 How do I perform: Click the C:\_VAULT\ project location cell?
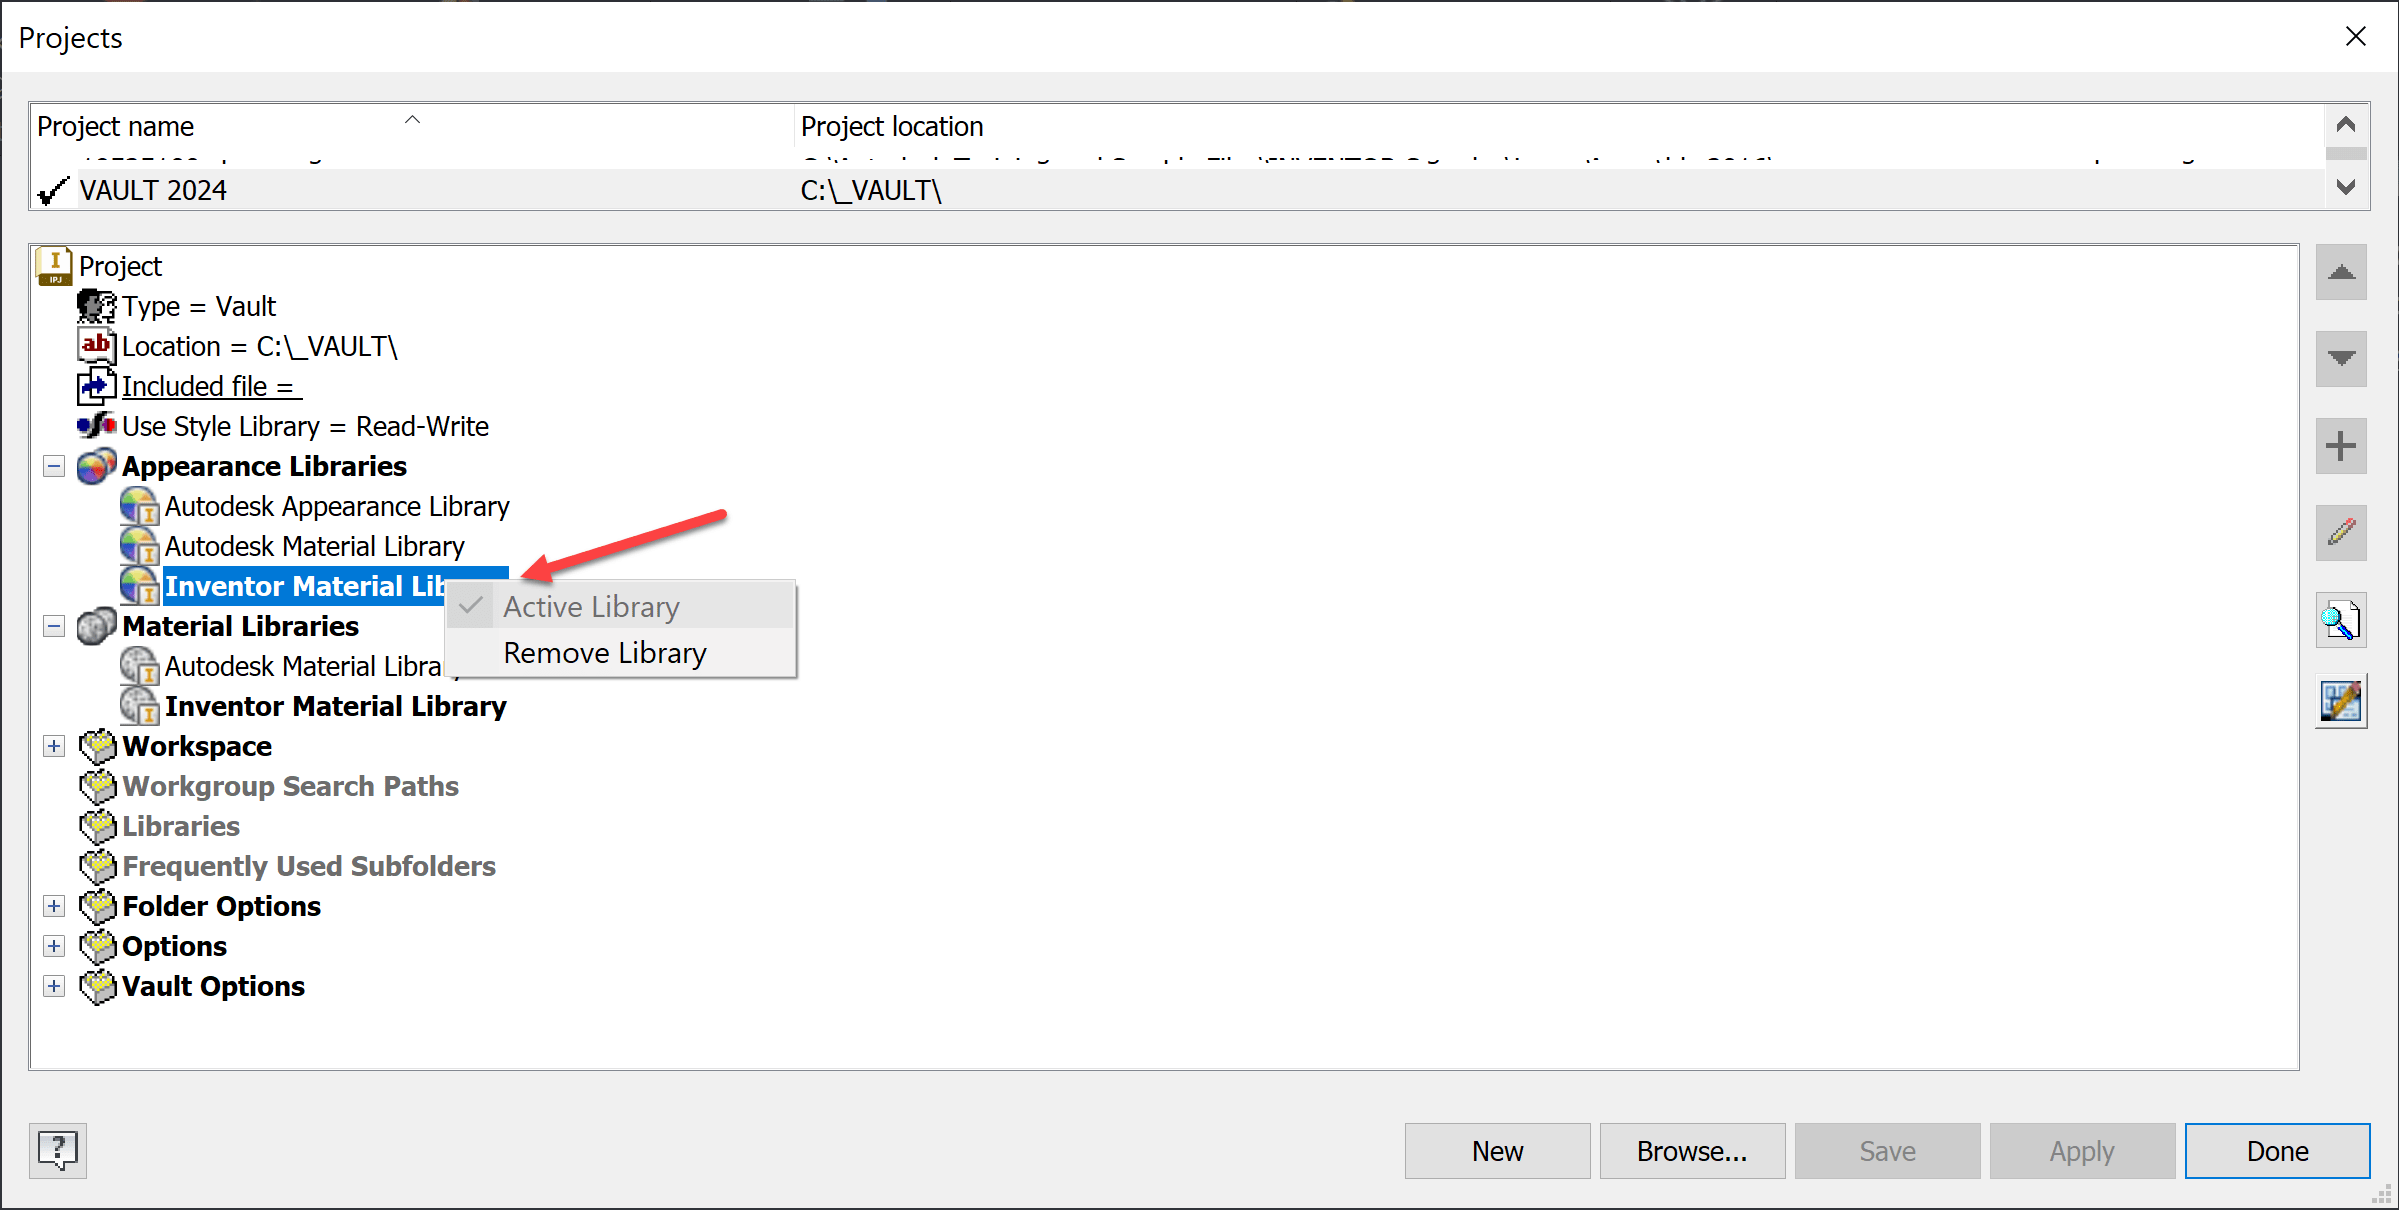(x=871, y=190)
